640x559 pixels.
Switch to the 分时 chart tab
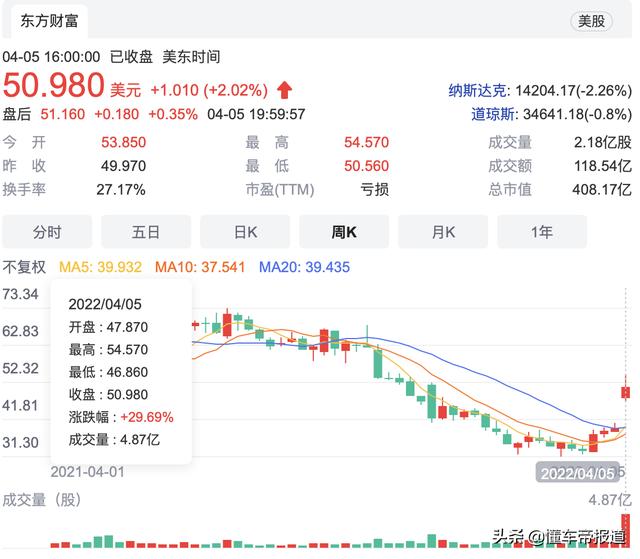click(47, 232)
